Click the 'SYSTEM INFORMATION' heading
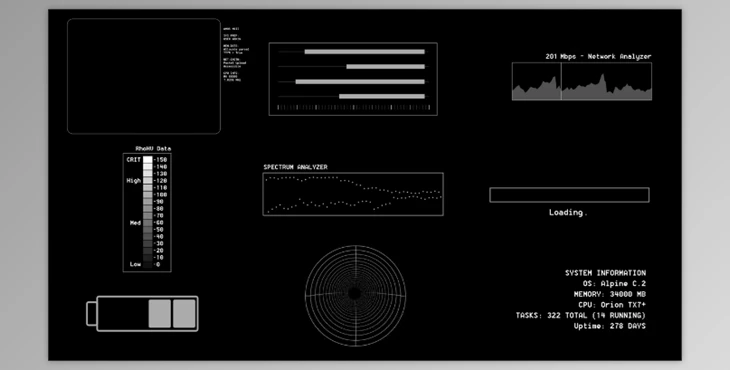Viewport: 730px width, 370px height. click(x=605, y=273)
